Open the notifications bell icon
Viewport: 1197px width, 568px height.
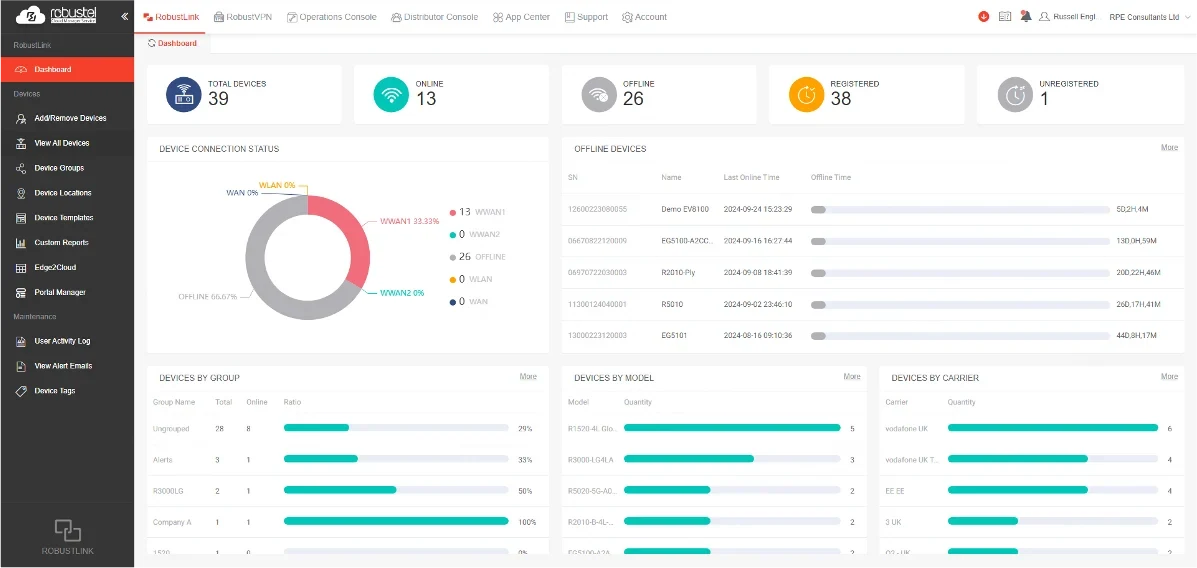[1025, 17]
